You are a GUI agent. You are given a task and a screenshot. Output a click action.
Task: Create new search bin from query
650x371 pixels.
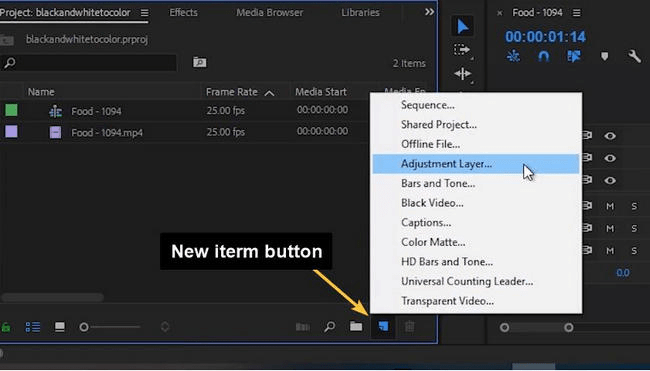pyautogui.click(x=199, y=63)
